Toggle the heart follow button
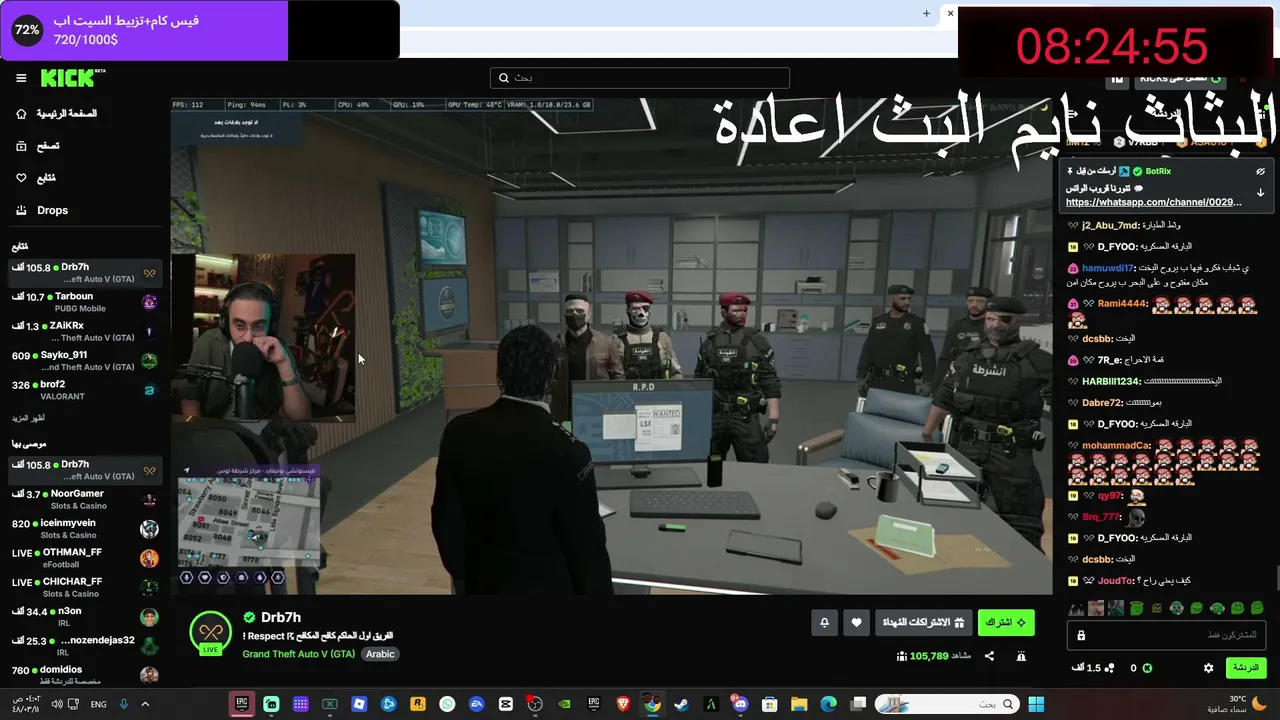 coord(856,622)
